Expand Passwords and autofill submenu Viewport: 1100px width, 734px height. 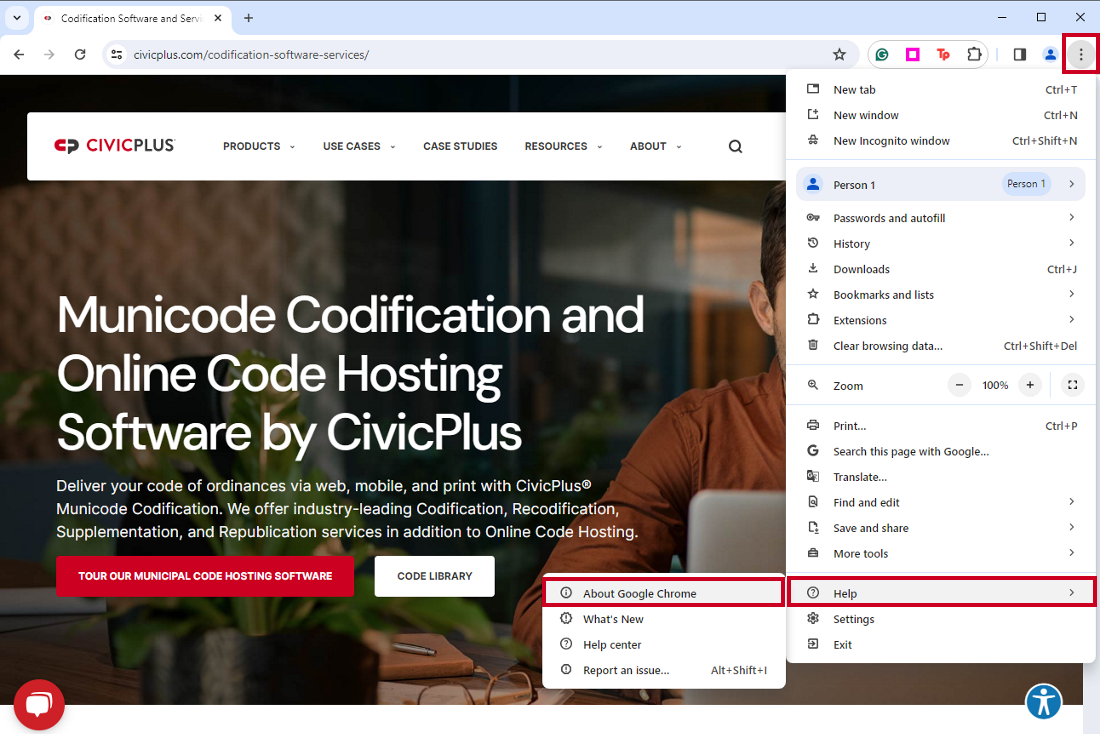tap(941, 218)
